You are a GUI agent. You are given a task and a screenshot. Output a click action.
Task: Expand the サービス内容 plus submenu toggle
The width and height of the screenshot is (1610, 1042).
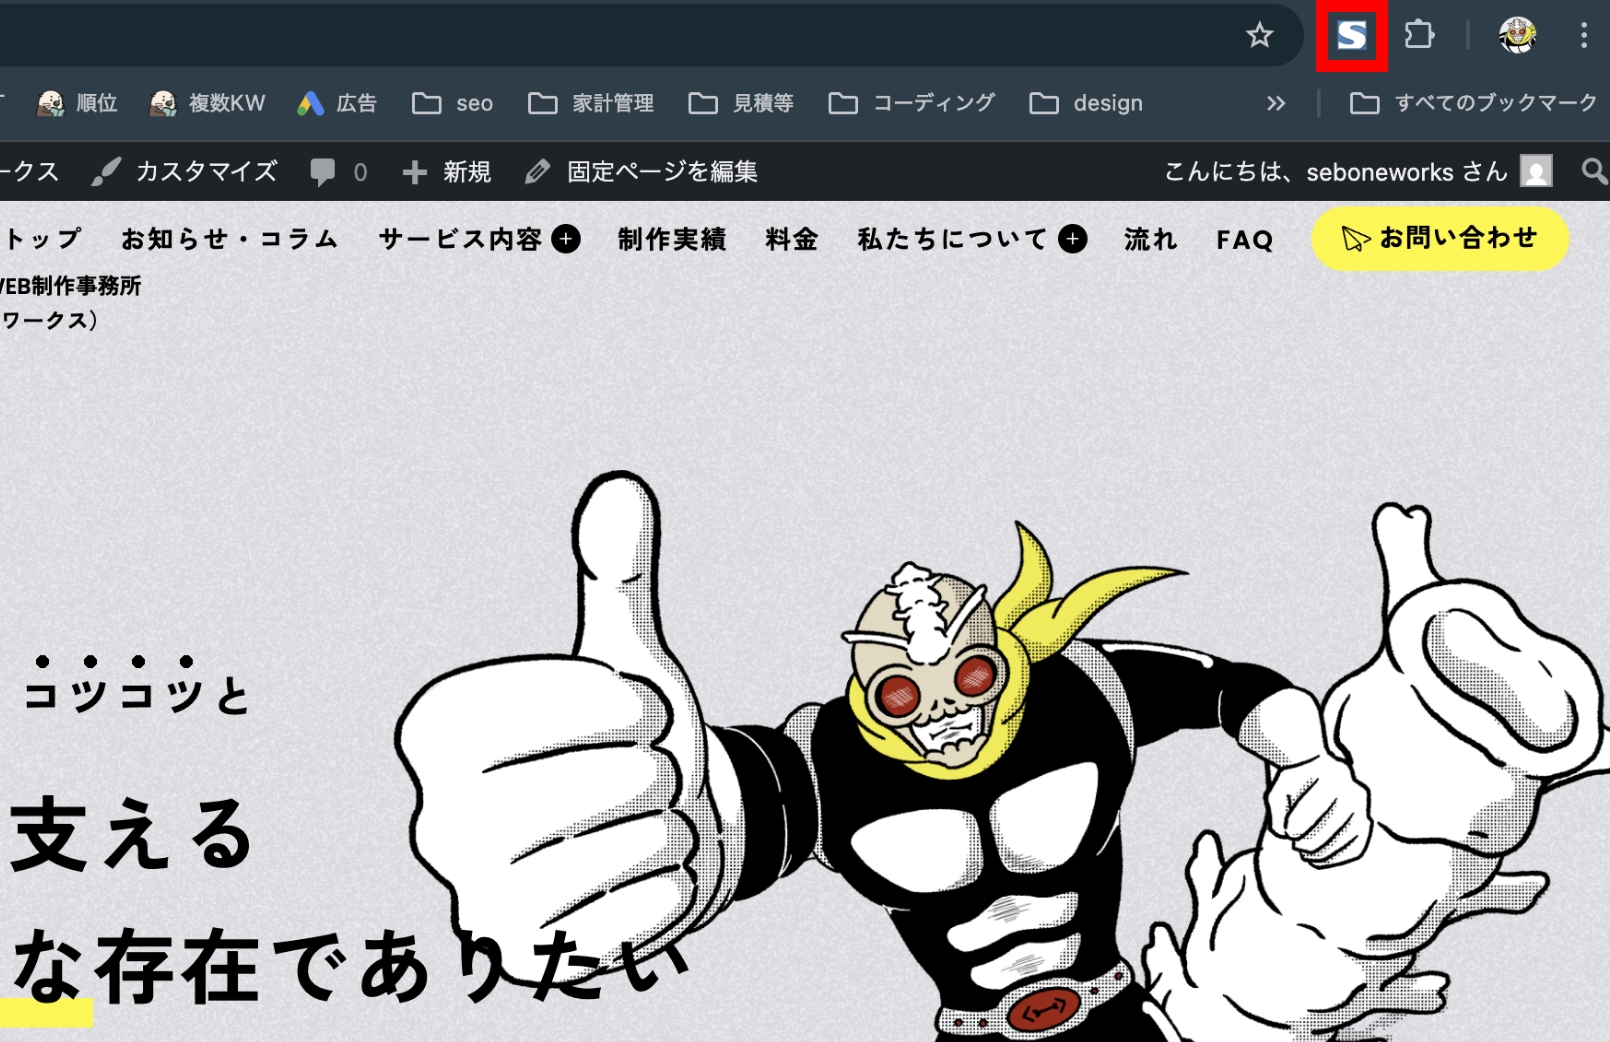click(x=566, y=239)
